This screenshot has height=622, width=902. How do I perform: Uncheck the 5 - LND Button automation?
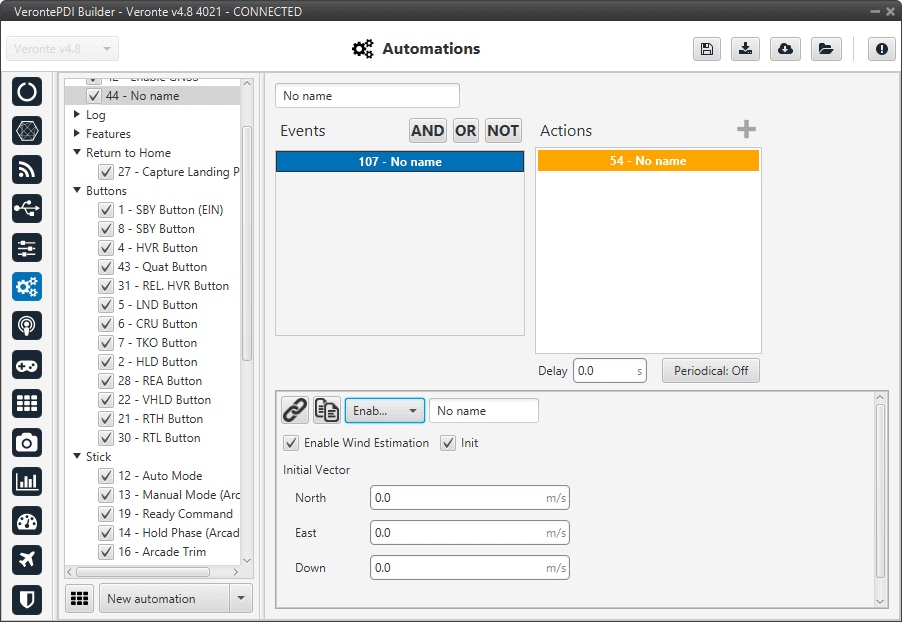coord(105,305)
